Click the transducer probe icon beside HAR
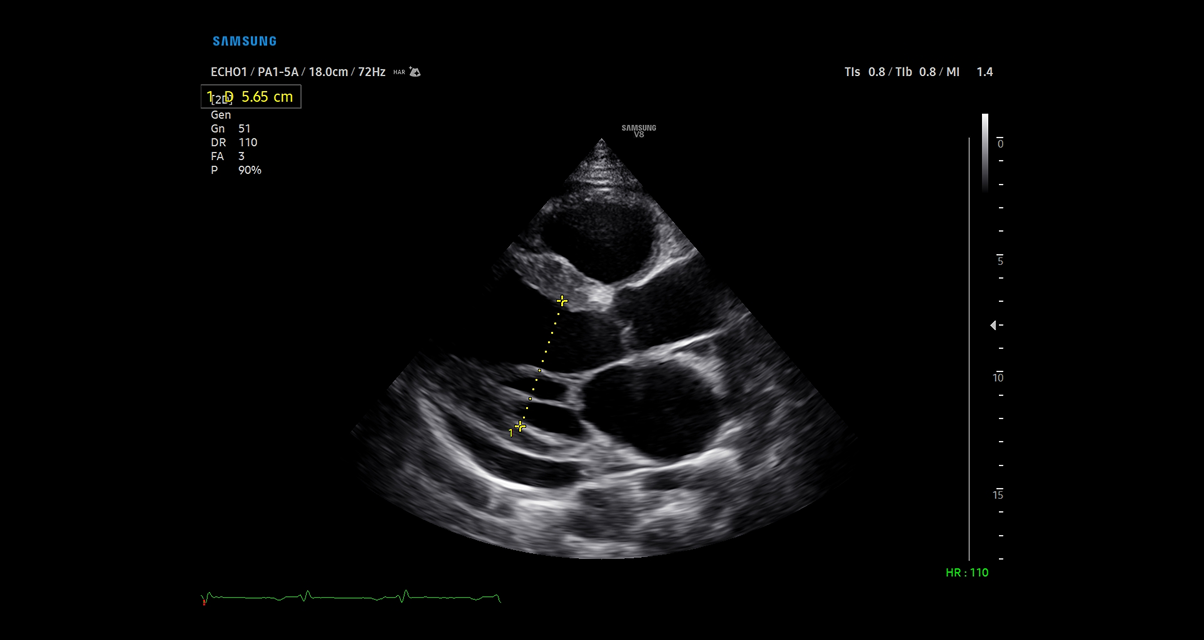1204x640 pixels. pos(414,71)
